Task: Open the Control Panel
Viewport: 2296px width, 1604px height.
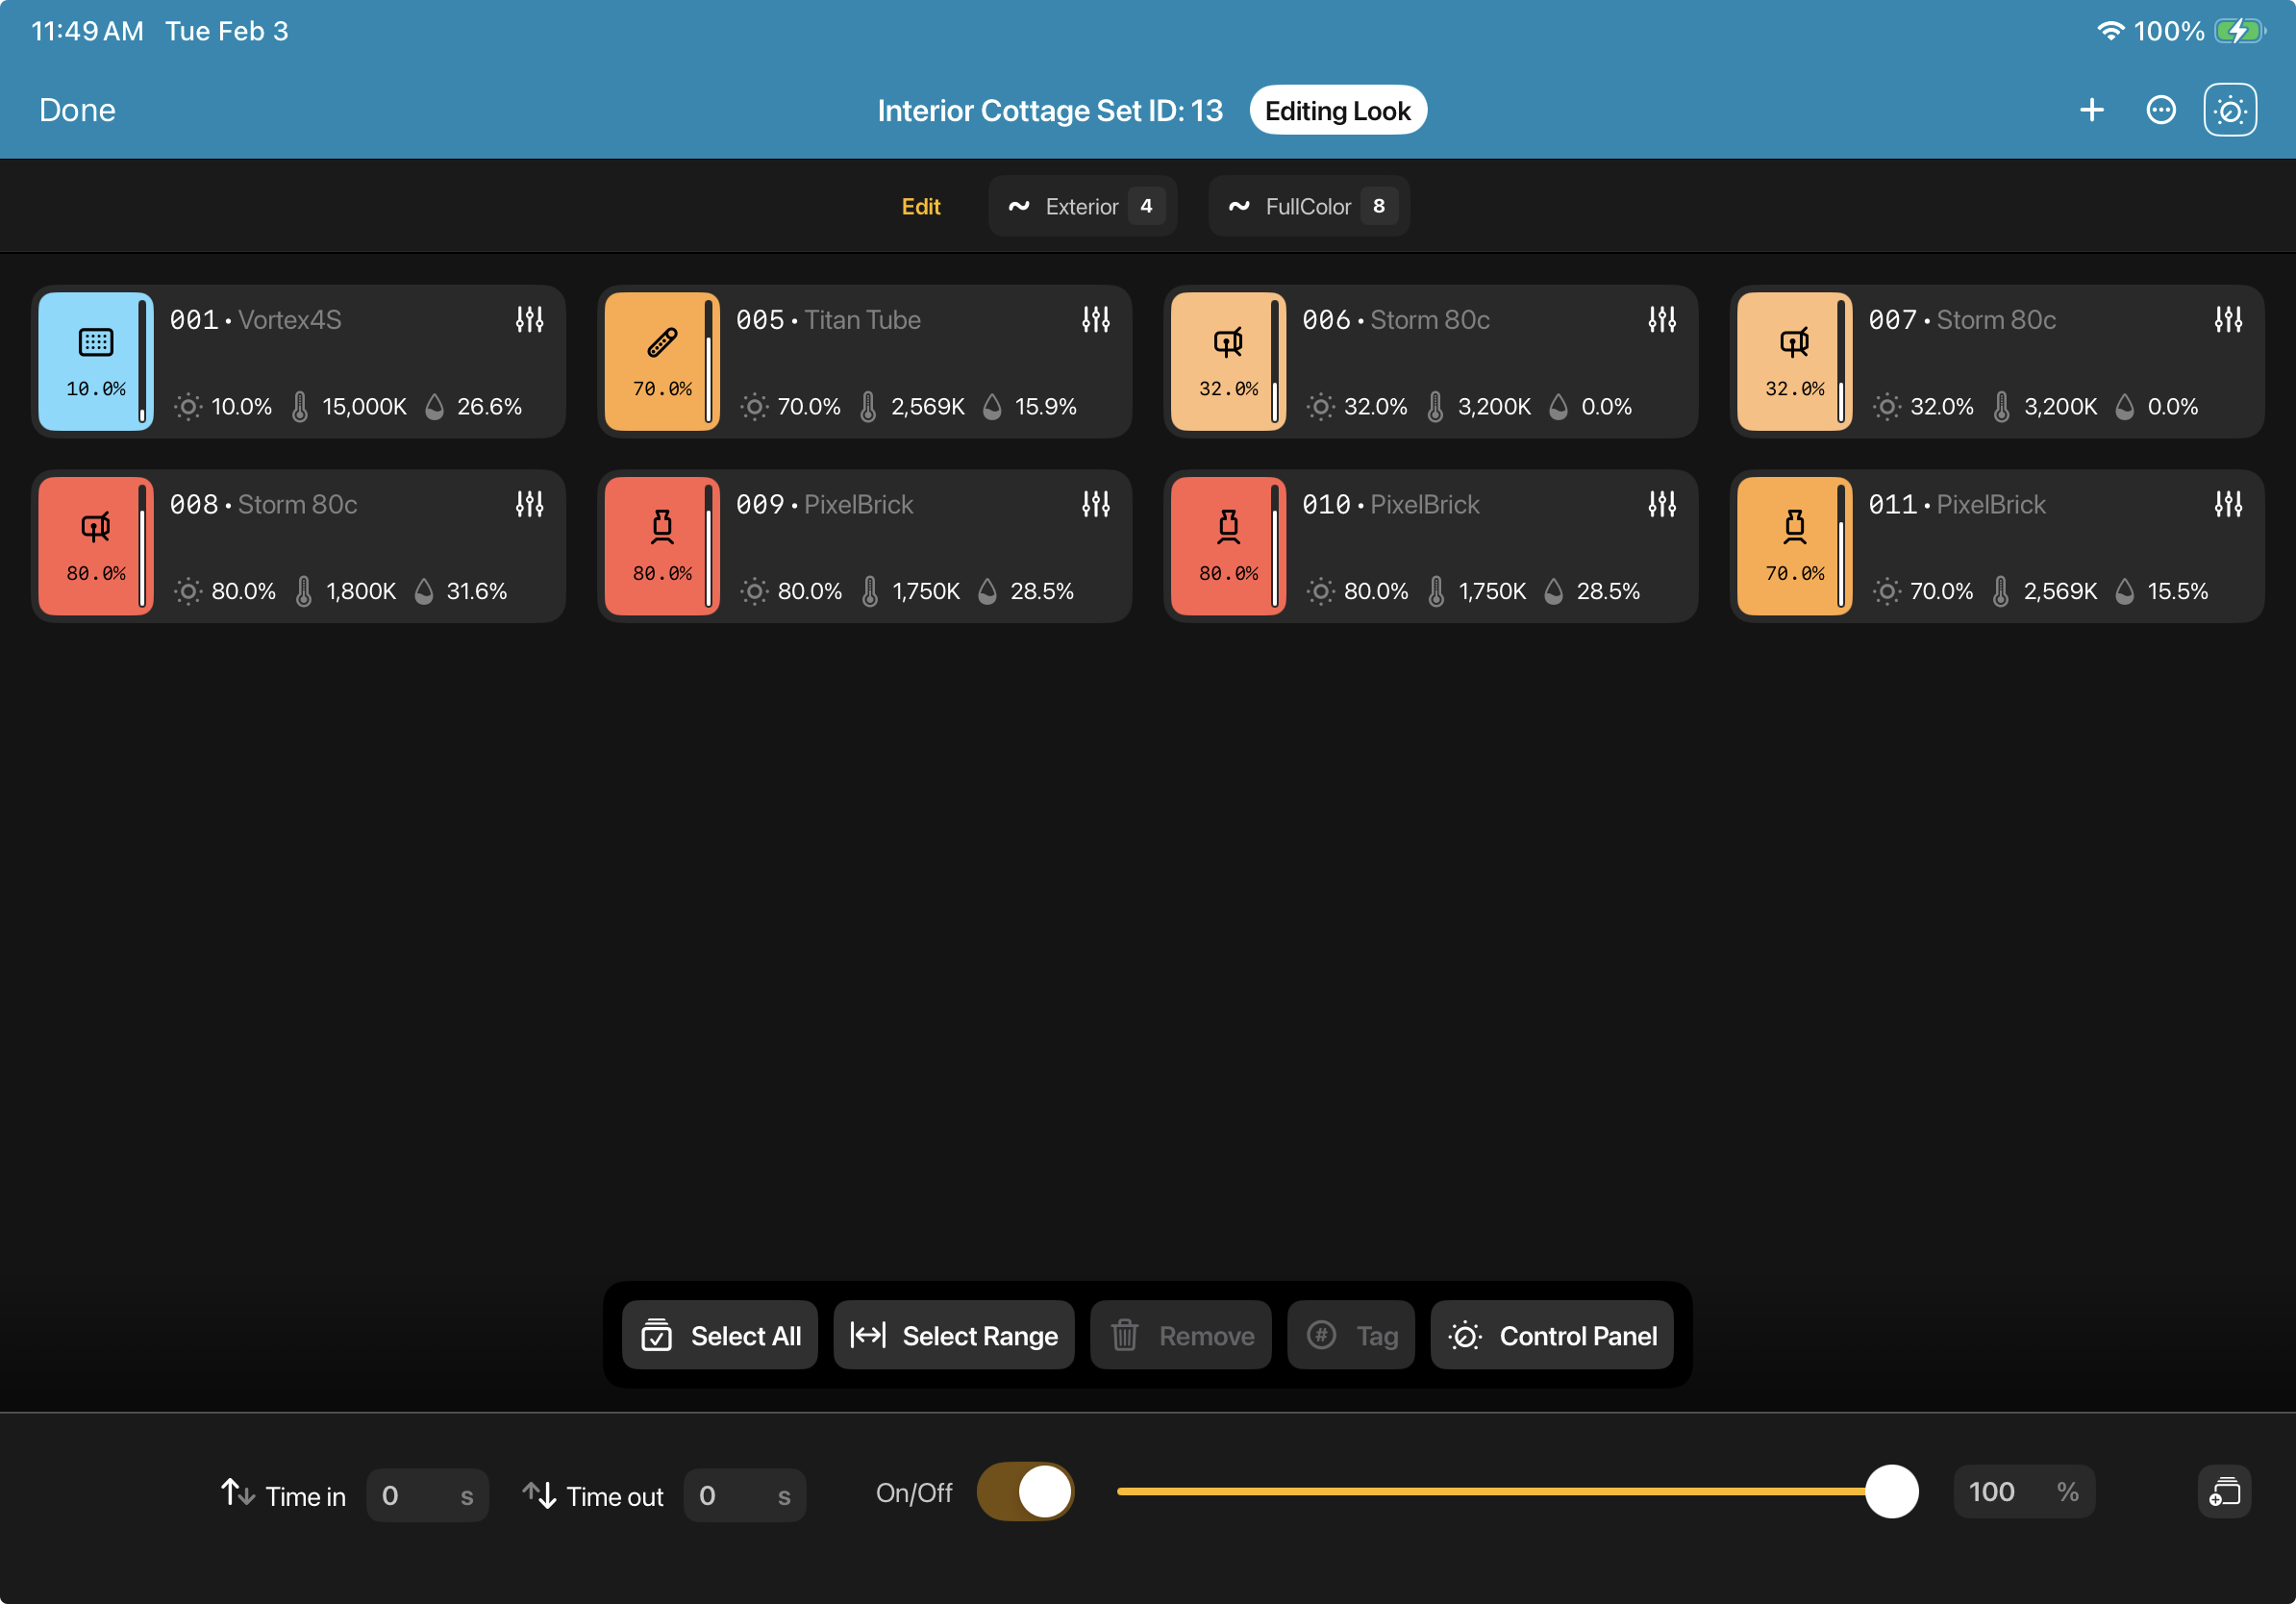Action: pos(1551,1335)
